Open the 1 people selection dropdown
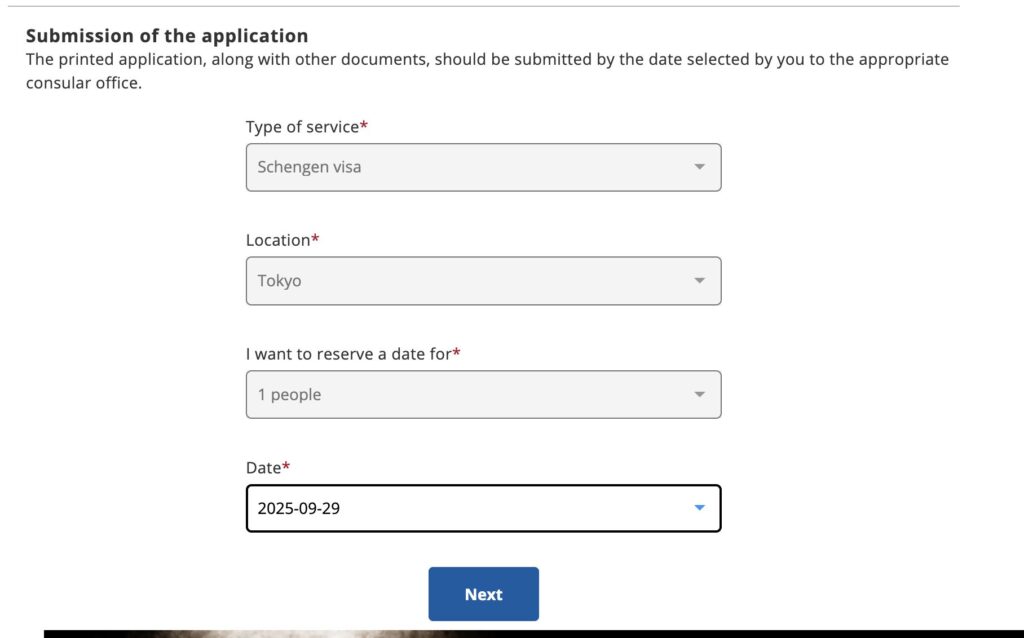This screenshot has height=638, width=1024. (483, 394)
